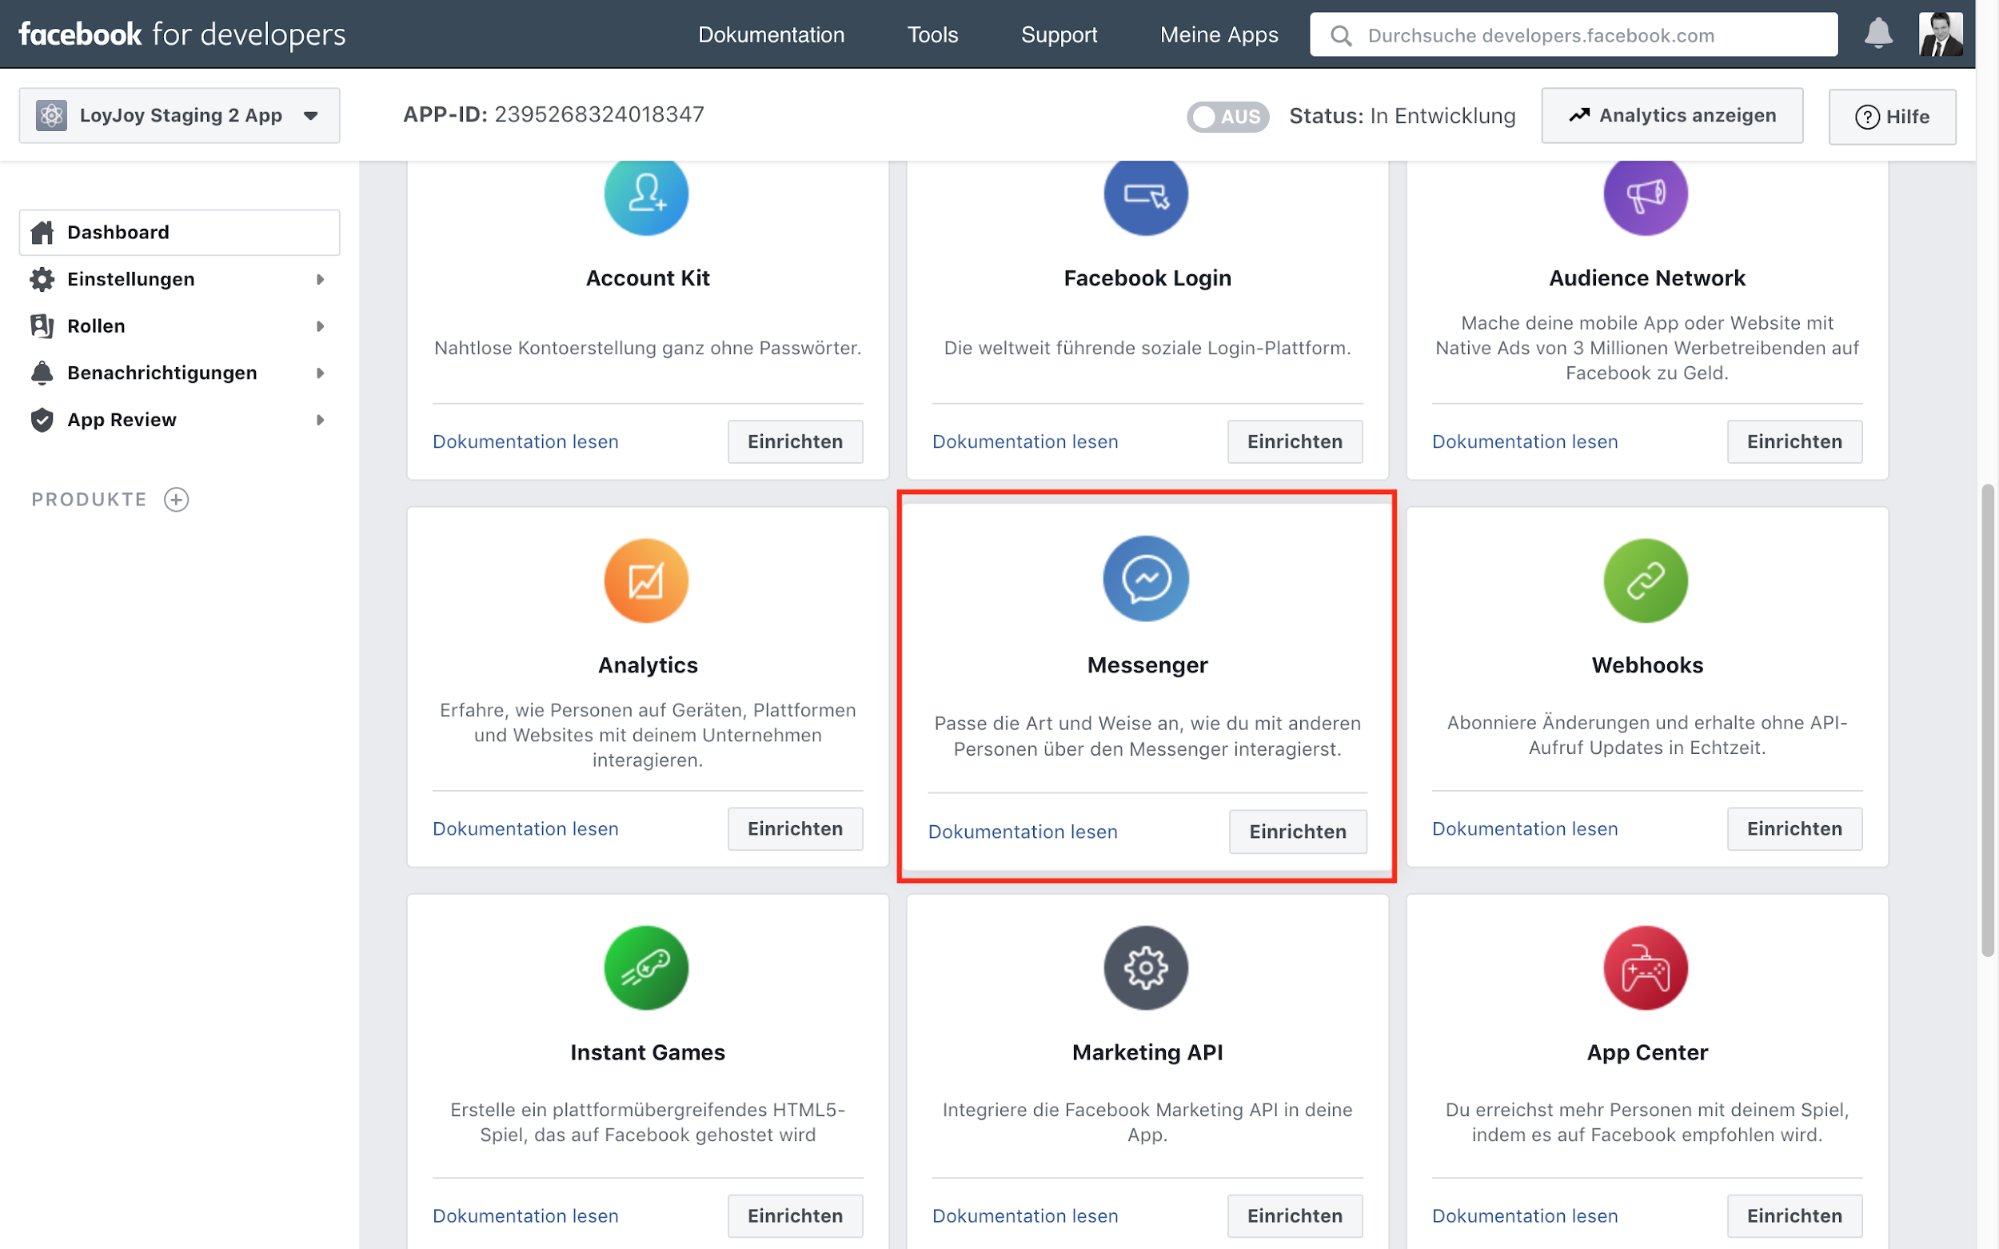Open notifications bell in top bar
Viewport: 1999px width, 1249px height.
(x=1878, y=34)
